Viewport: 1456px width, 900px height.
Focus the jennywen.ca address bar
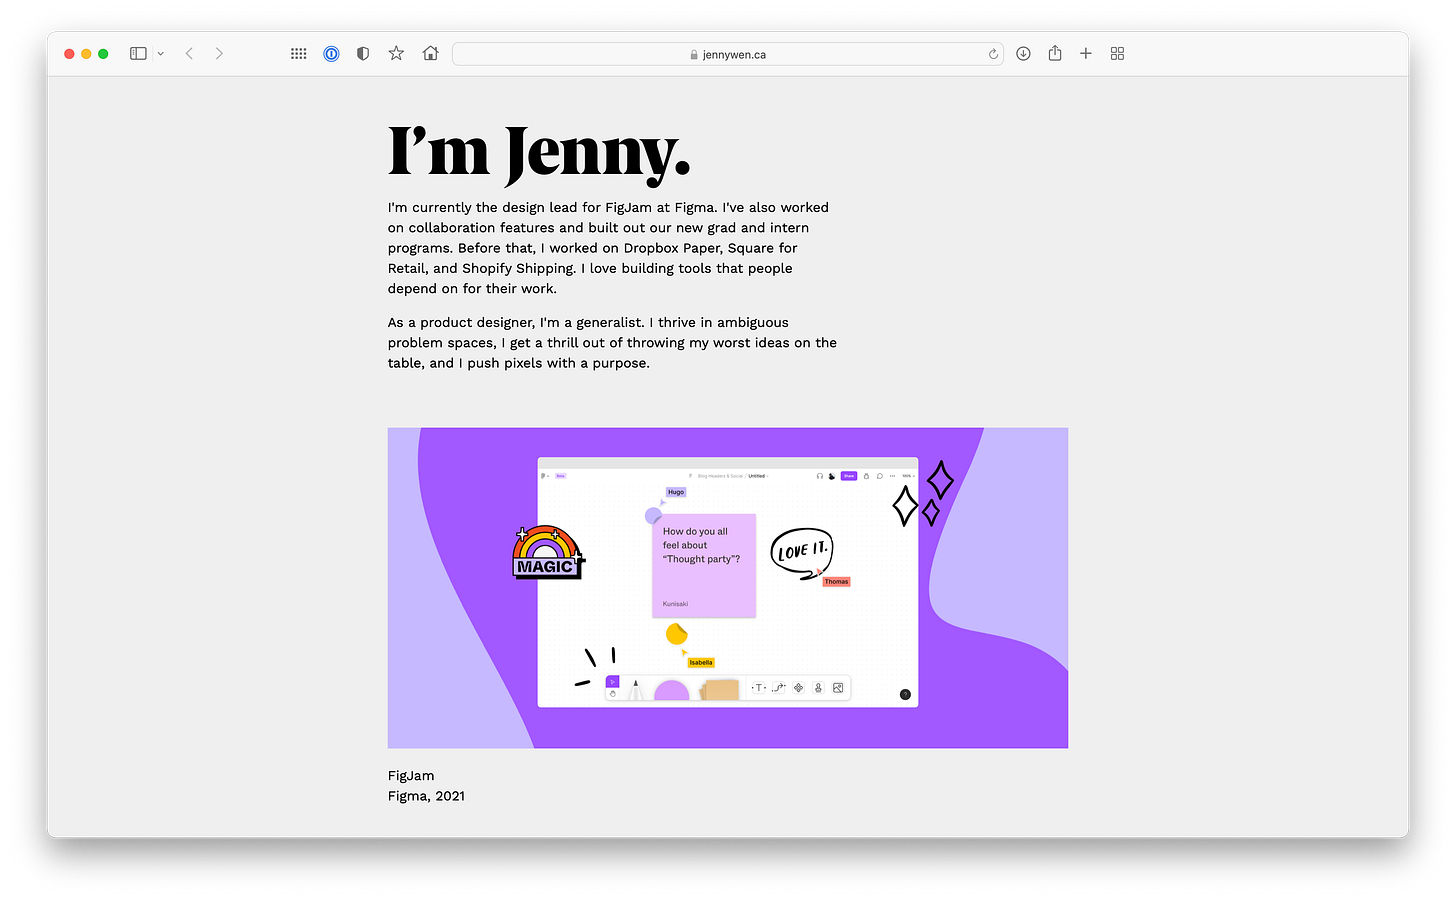pyautogui.click(x=728, y=54)
